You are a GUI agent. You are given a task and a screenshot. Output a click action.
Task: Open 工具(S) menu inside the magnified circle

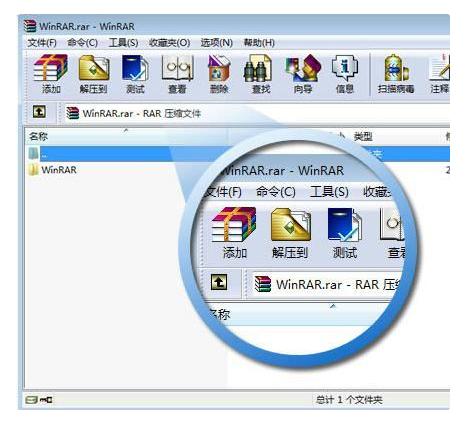pyautogui.click(x=329, y=192)
